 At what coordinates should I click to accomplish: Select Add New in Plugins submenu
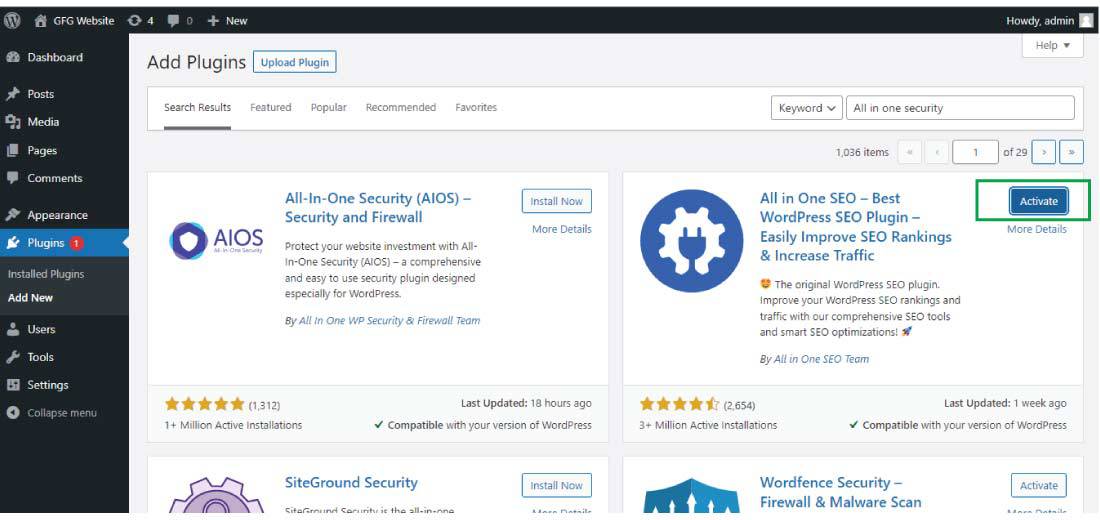click(30, 298)
